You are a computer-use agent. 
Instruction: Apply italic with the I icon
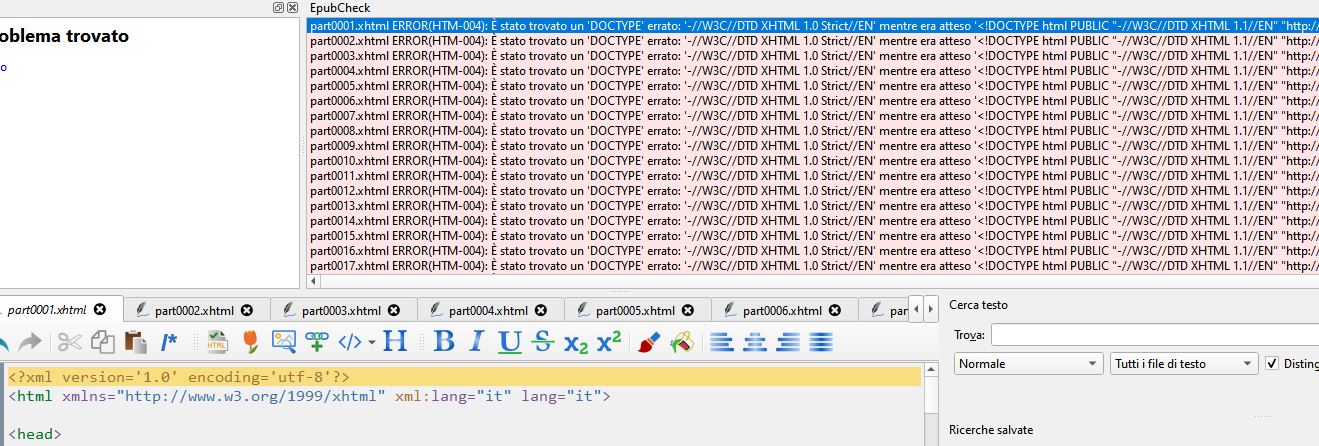(477, 342)
